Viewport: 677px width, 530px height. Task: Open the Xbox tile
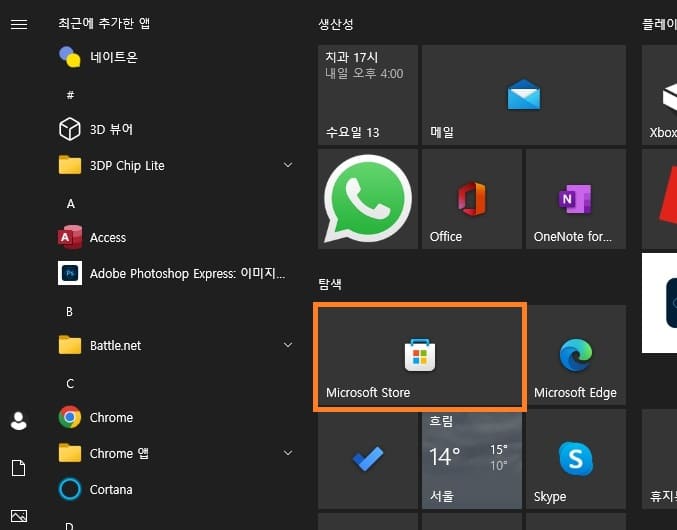tap(659, 95)
